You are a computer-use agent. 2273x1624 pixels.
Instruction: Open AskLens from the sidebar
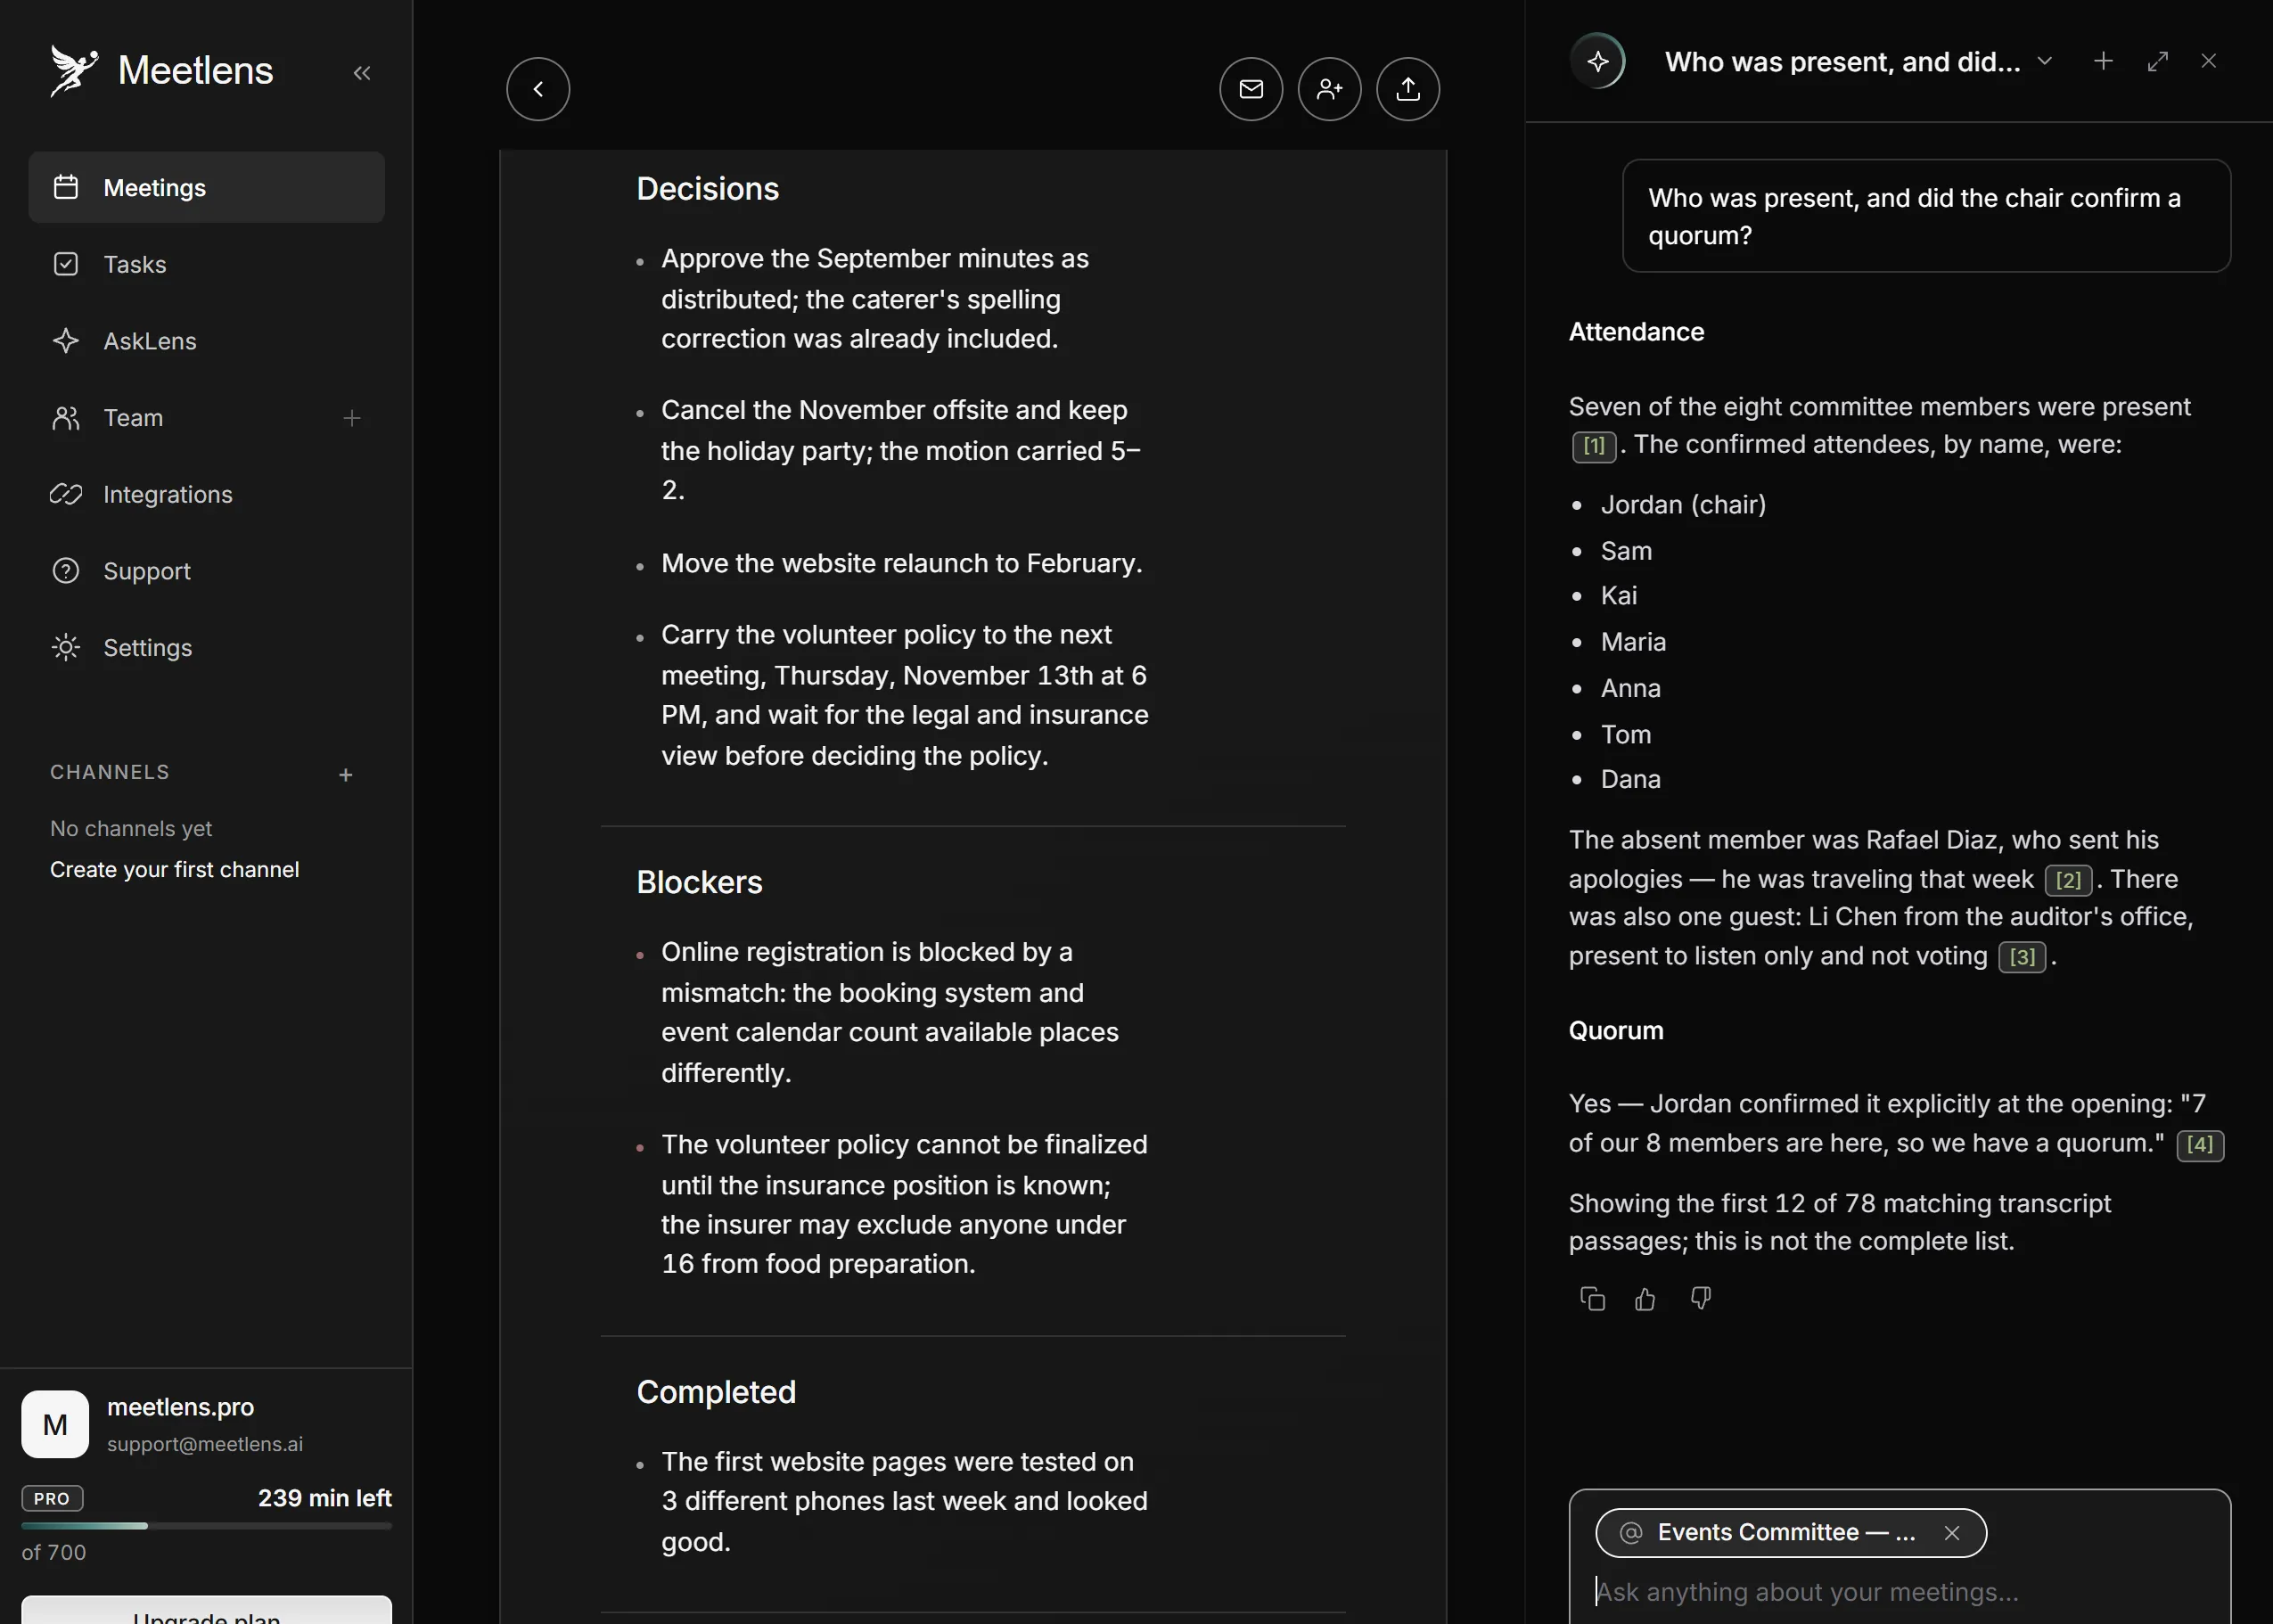pyautogui.click(x=207, y=341)
